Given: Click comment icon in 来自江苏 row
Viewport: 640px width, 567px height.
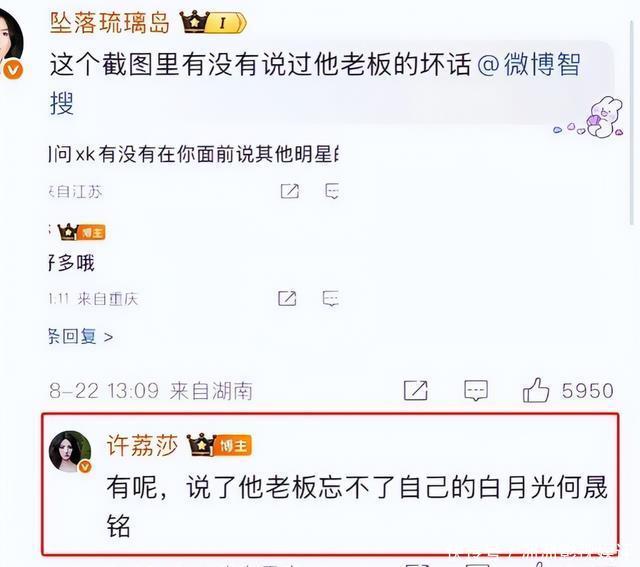Looking at the screenshot, I should (332, 191).
